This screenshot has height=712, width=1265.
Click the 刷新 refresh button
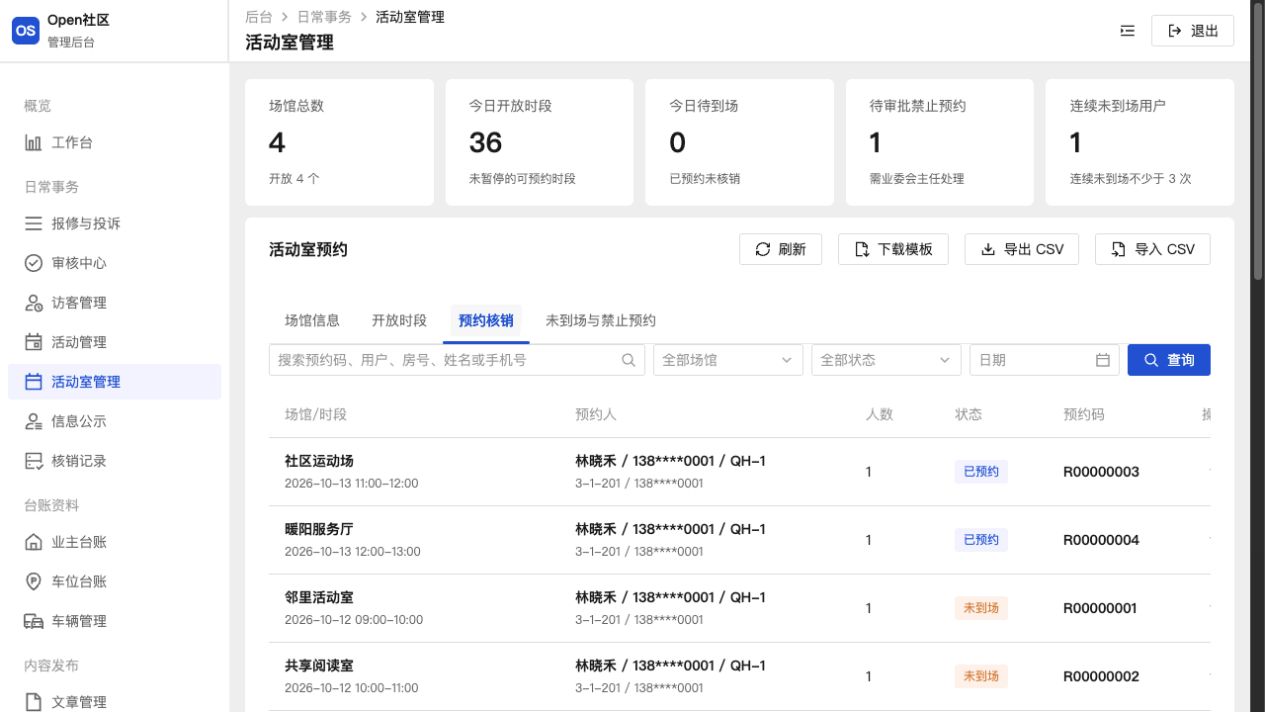point(780,249)
